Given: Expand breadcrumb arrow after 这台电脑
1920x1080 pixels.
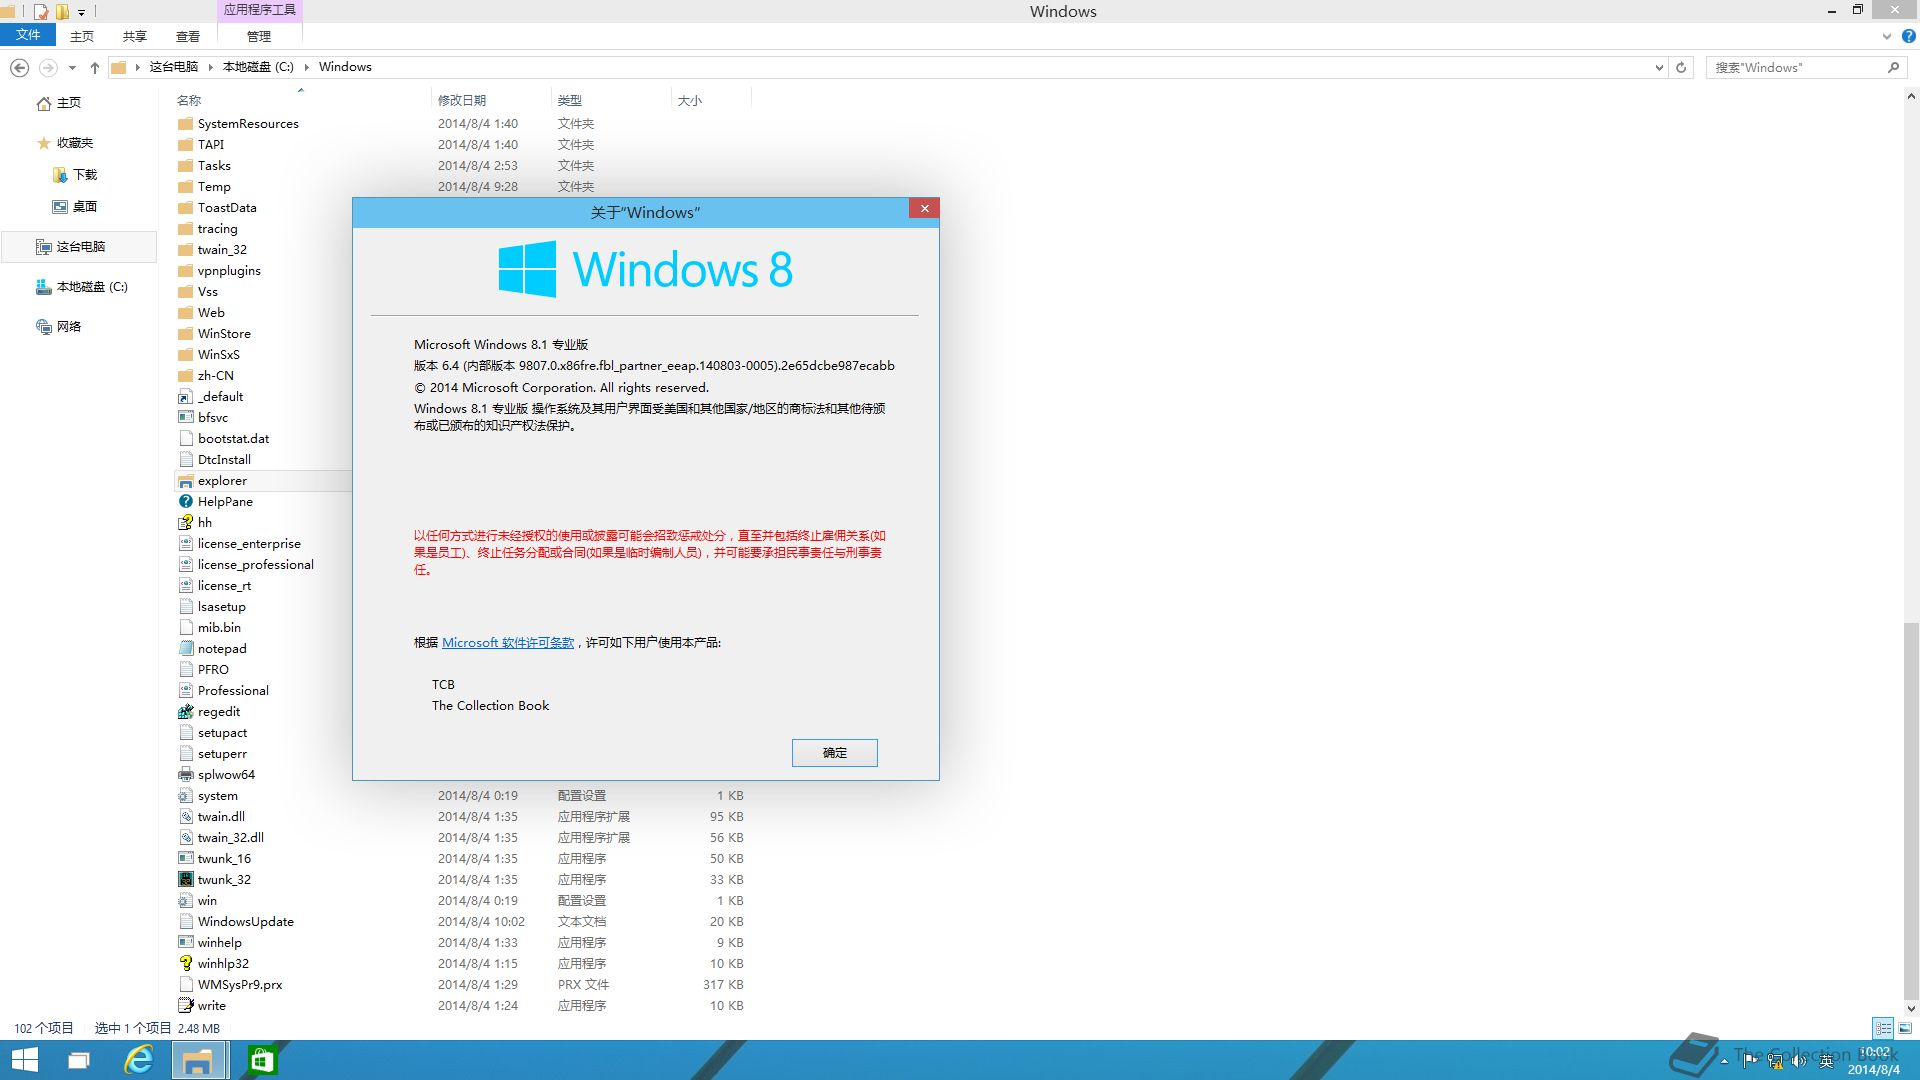Looking at the screenshot, I should [x=210, y=67].
